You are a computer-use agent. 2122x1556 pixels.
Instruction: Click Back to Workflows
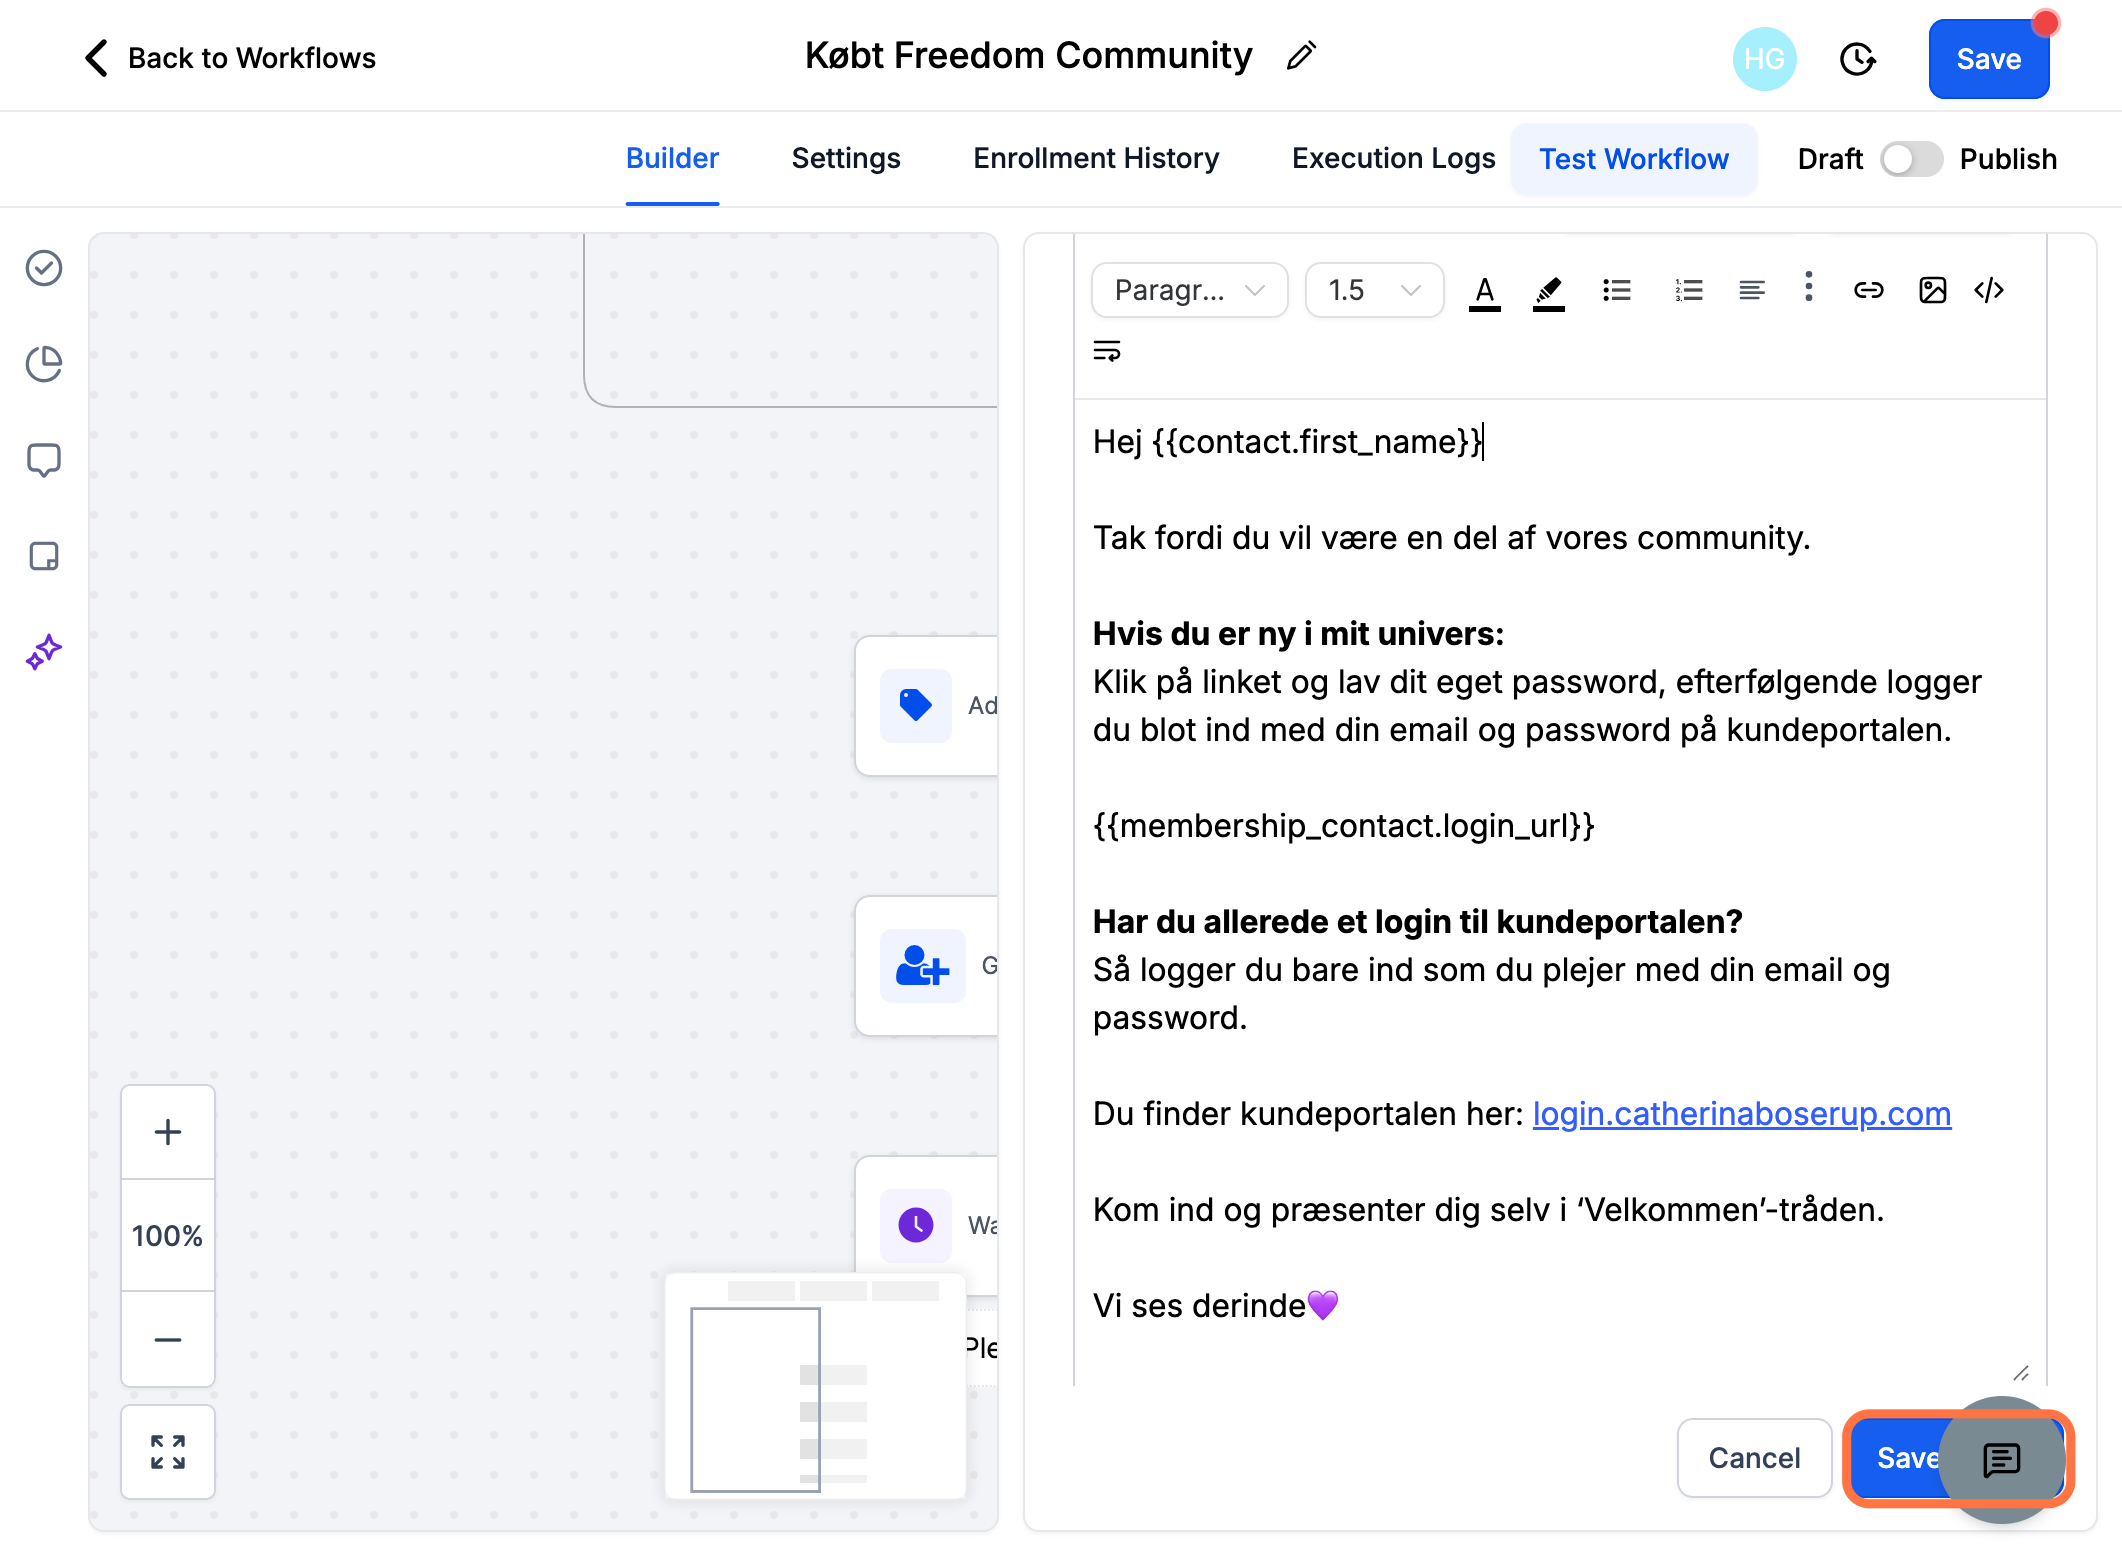click(230, 58)
